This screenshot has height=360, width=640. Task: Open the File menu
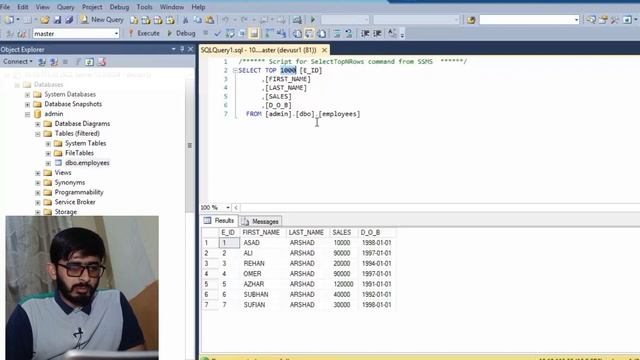click(x=5, y=7)
